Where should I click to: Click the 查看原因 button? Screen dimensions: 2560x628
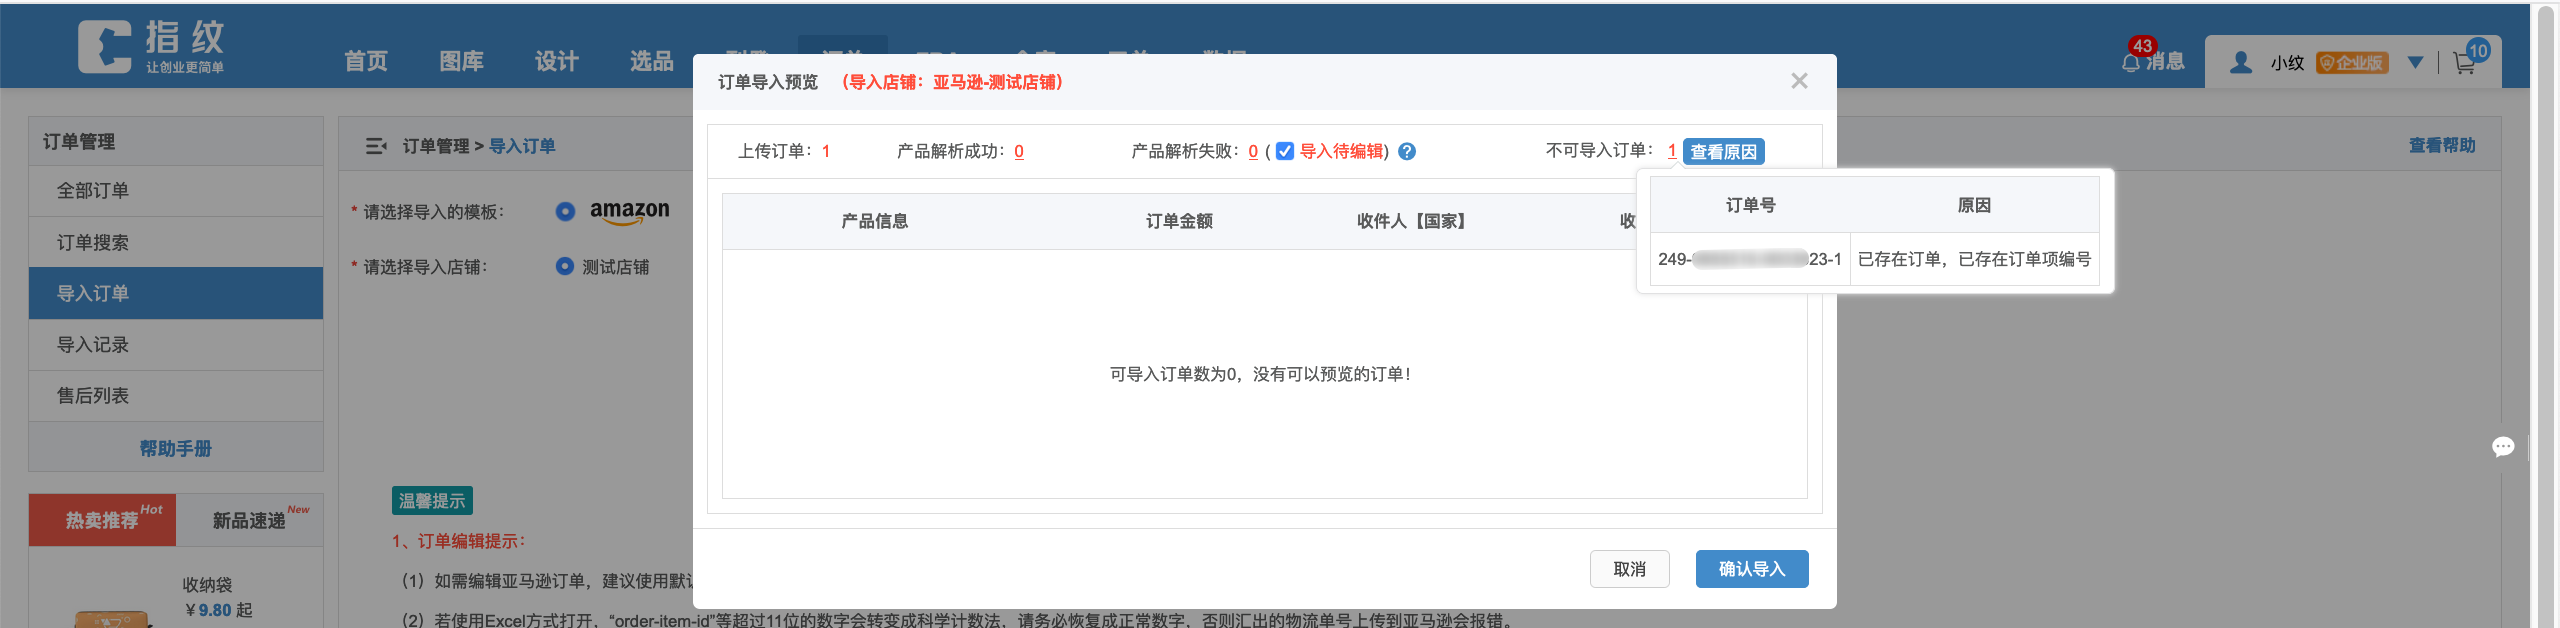[x=1723, y=152]
